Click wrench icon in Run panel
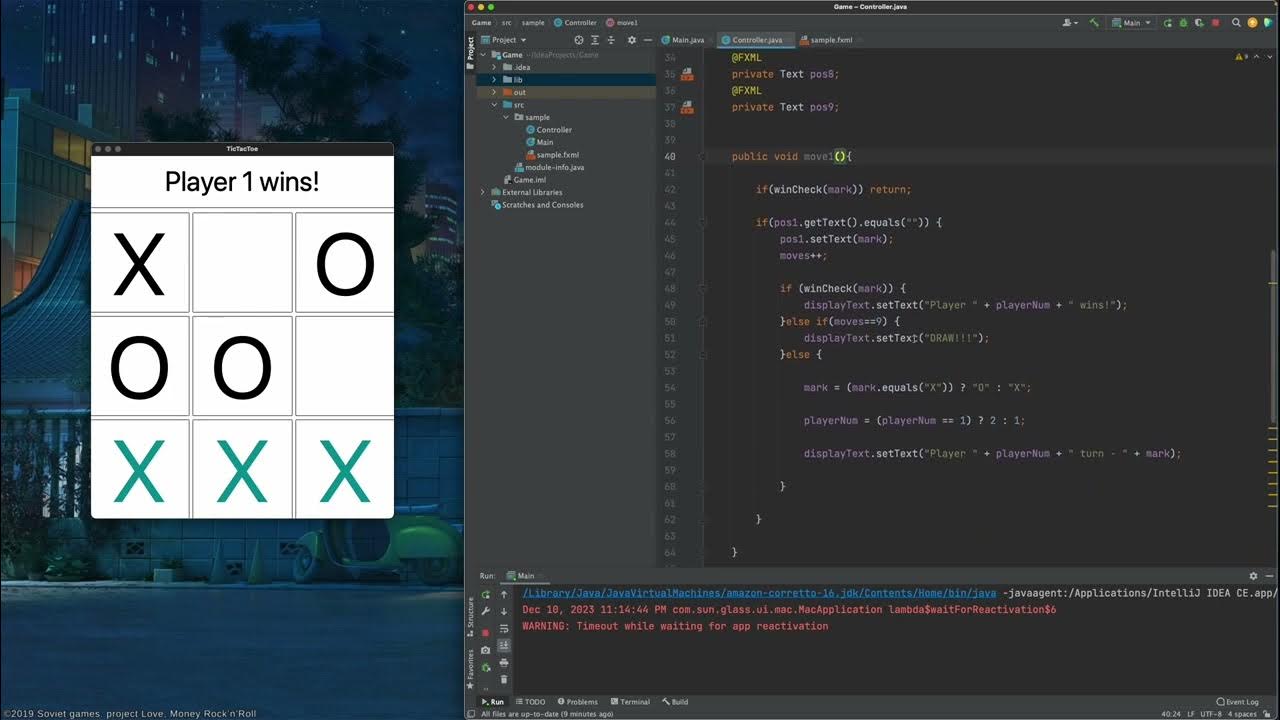The image size is (1280, 720). pyautogui.click(x=486, y=611)
